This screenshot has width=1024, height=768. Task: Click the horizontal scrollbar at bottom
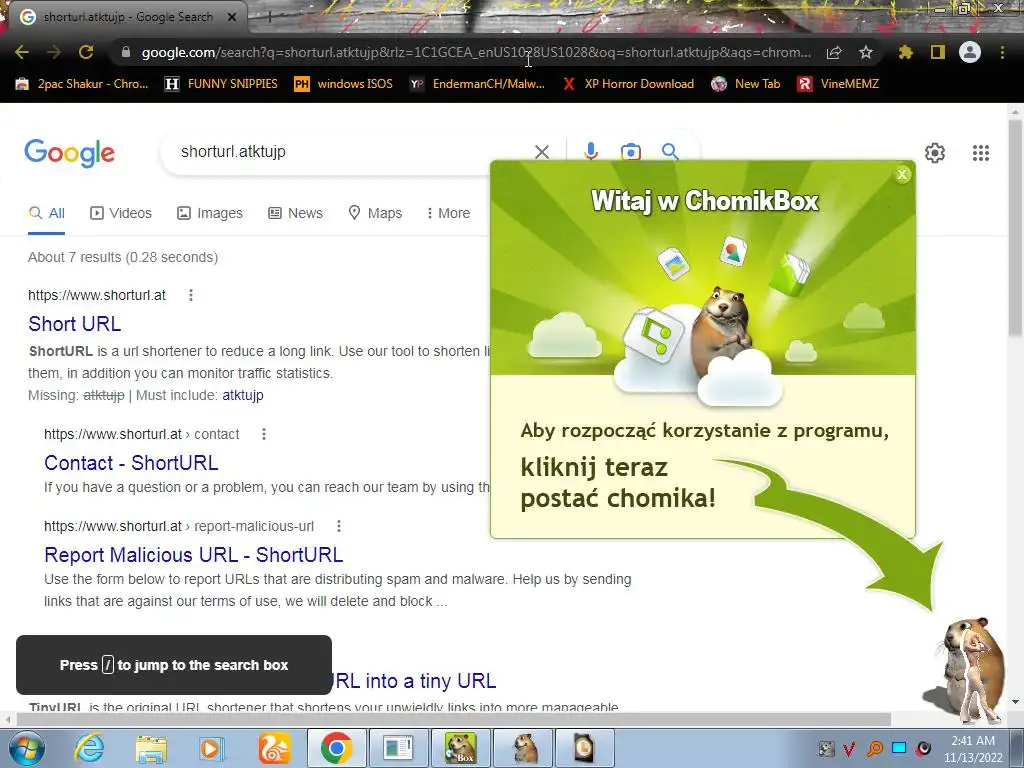[x=453, y=719]
